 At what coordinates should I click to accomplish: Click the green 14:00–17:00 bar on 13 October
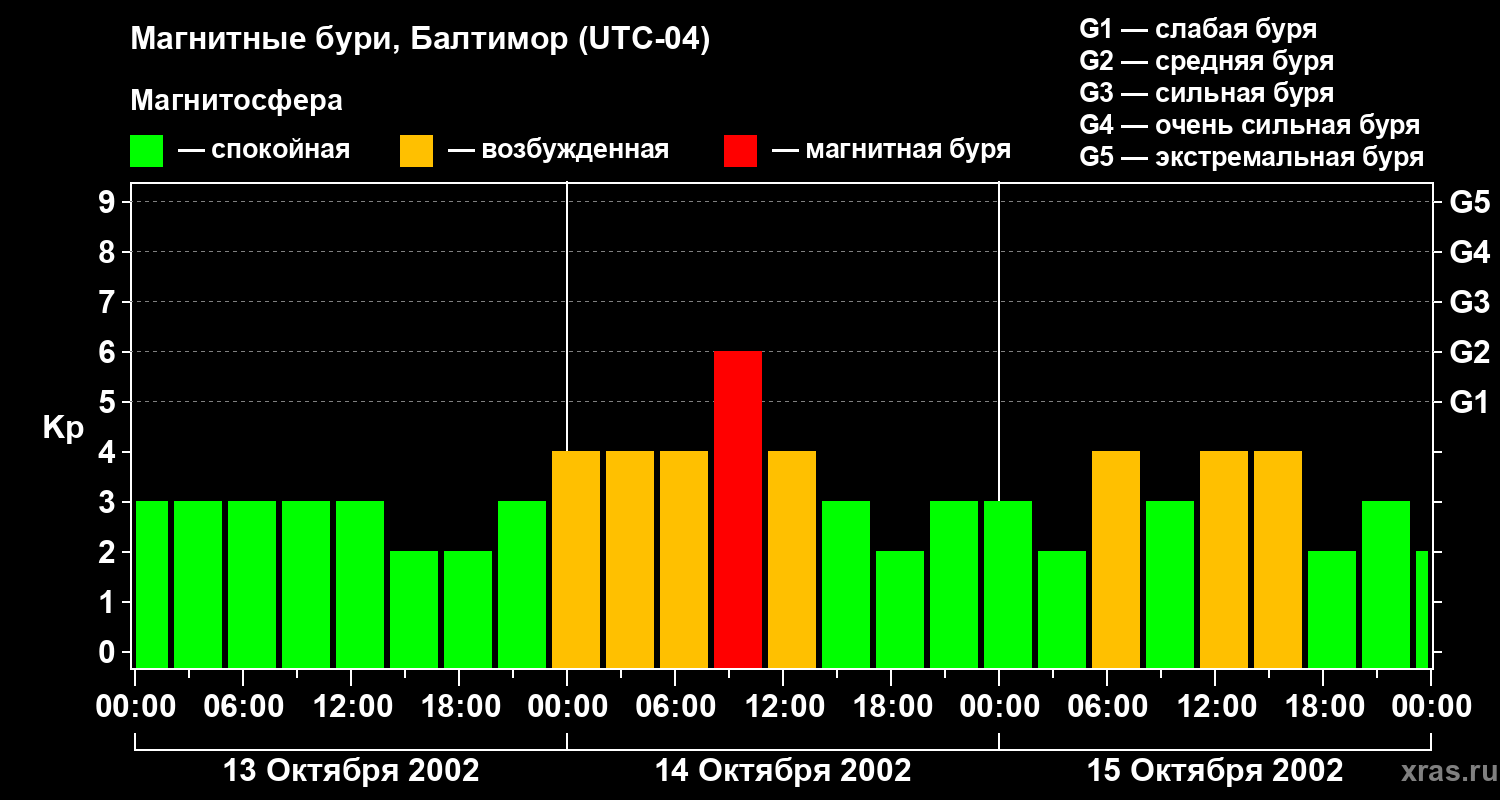pyautogui.click(x=414, y=610)
